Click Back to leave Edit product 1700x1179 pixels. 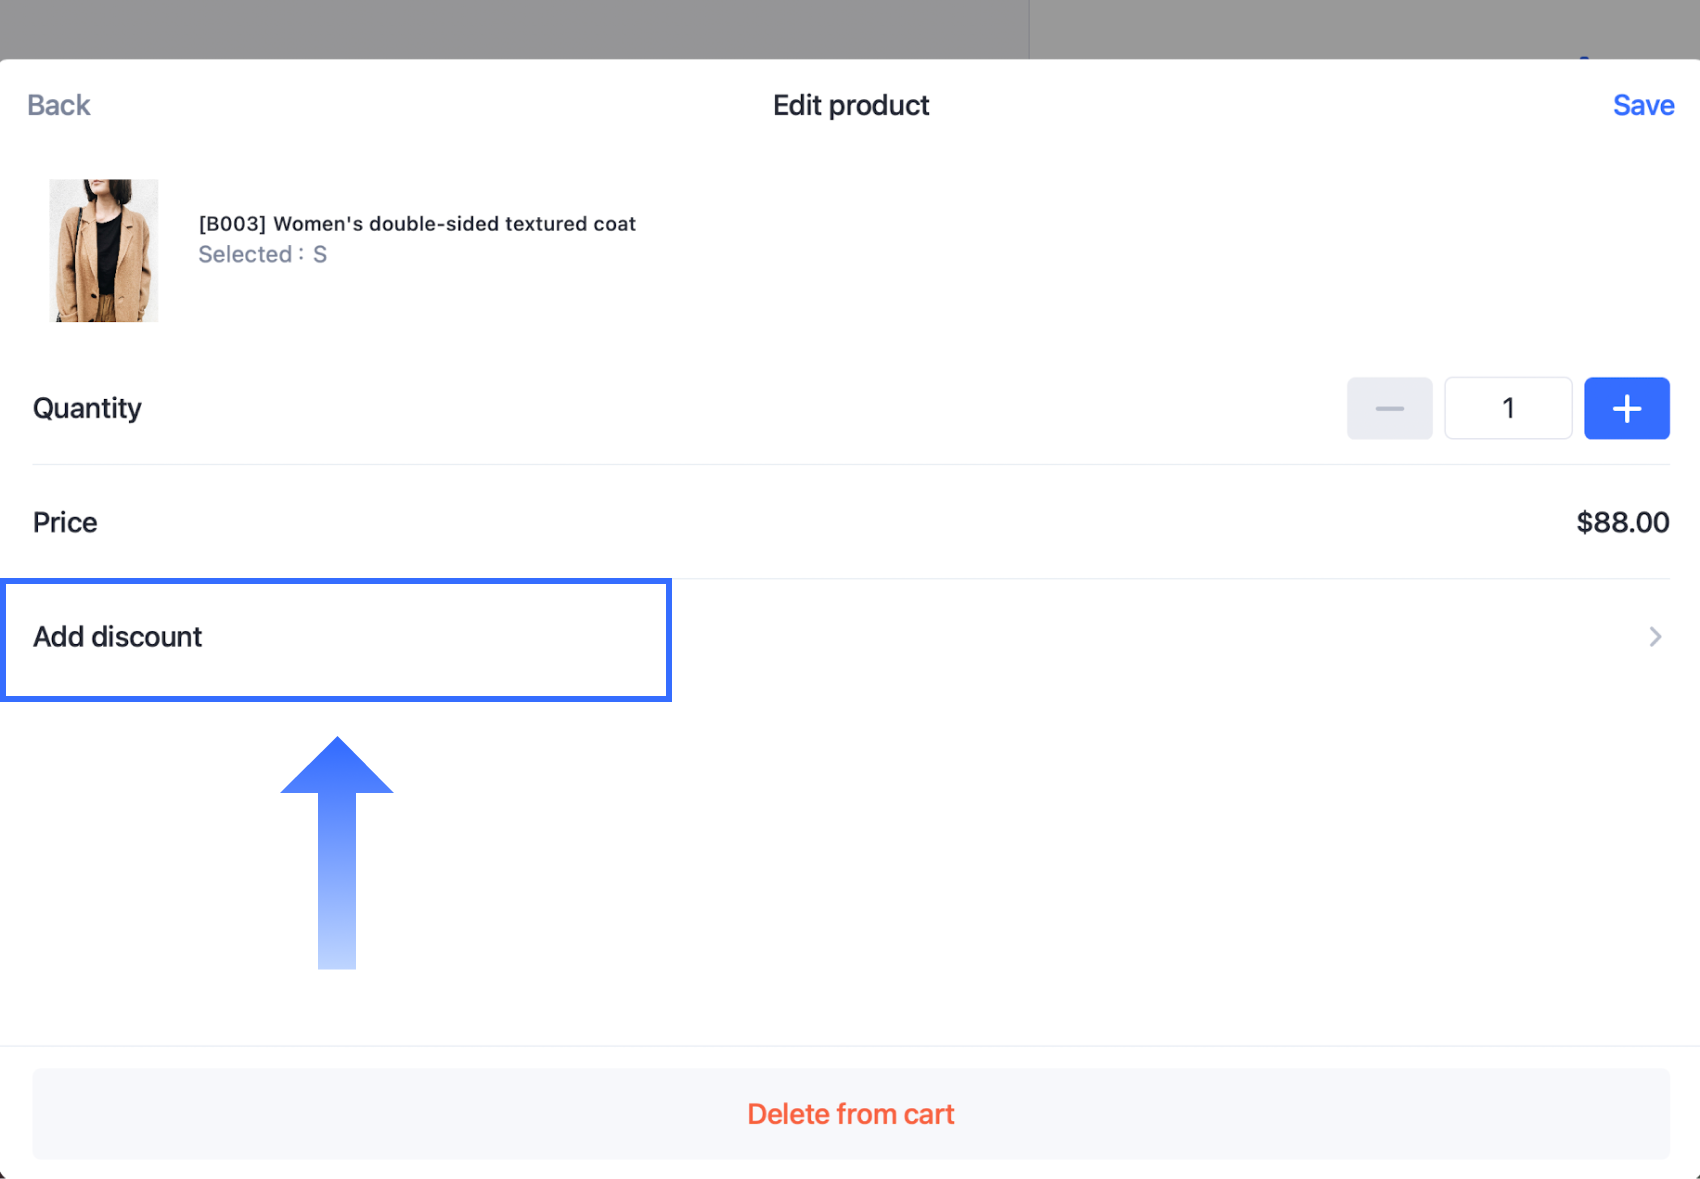[58, 105]
